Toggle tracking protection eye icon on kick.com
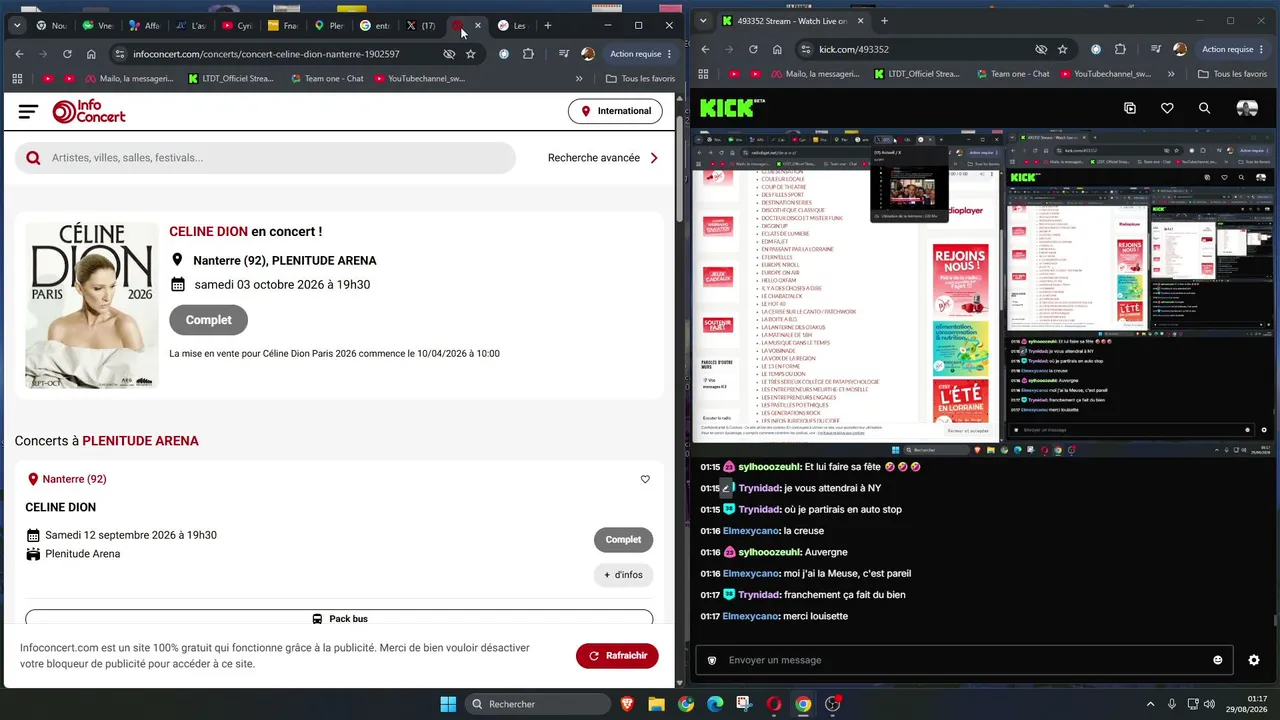This screenshot has width=1280, height=720. point(1041,49)
